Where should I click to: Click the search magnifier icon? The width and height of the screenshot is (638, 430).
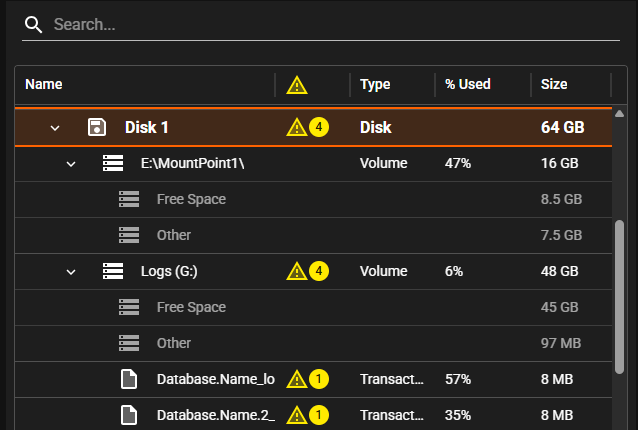[34, 24]
